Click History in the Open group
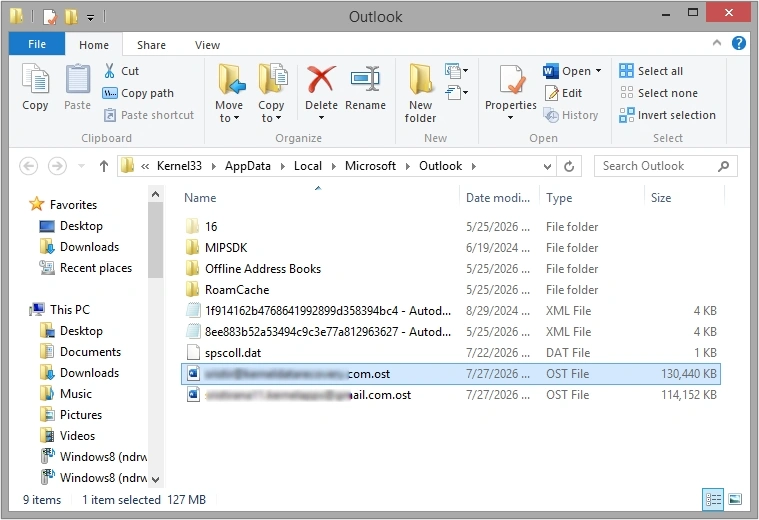 pyautogui.click(x=571, y=115)
